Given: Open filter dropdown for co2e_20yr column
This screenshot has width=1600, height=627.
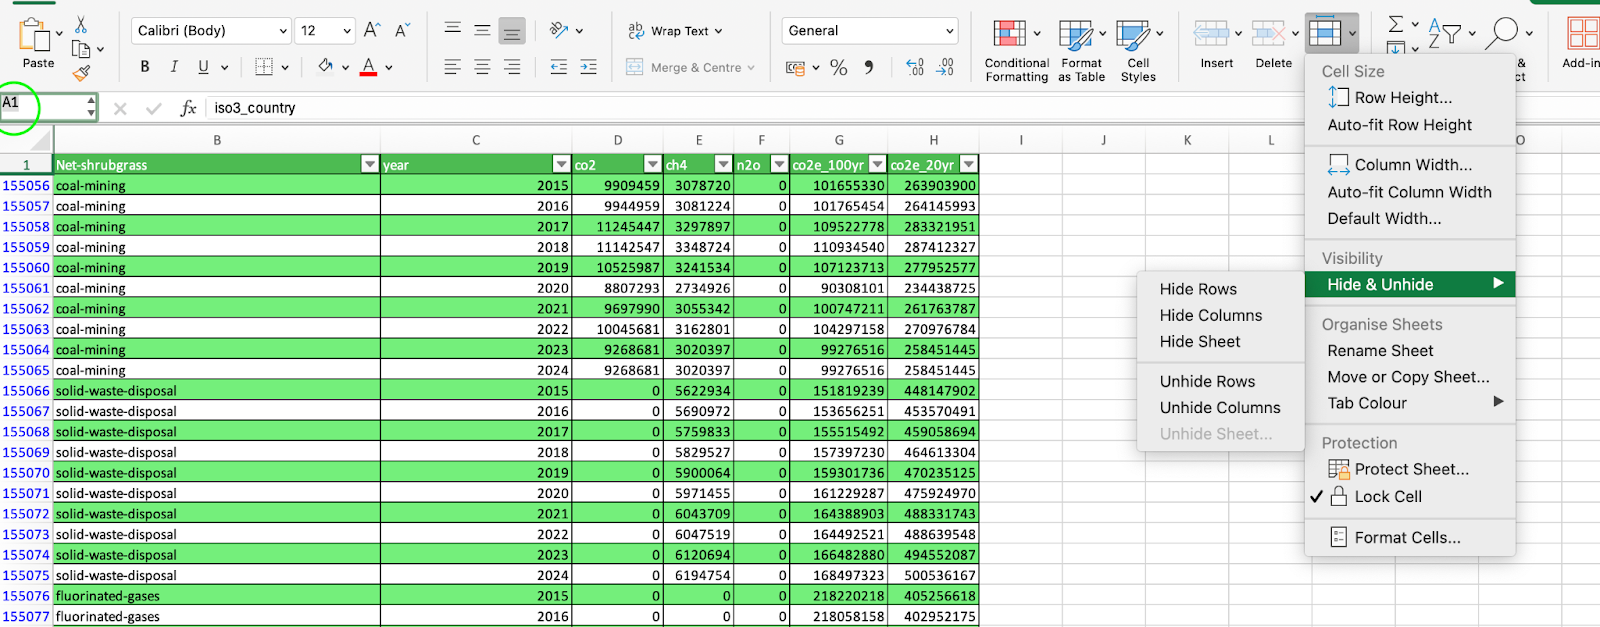Looking at the screenshot, I should point(968,164).
